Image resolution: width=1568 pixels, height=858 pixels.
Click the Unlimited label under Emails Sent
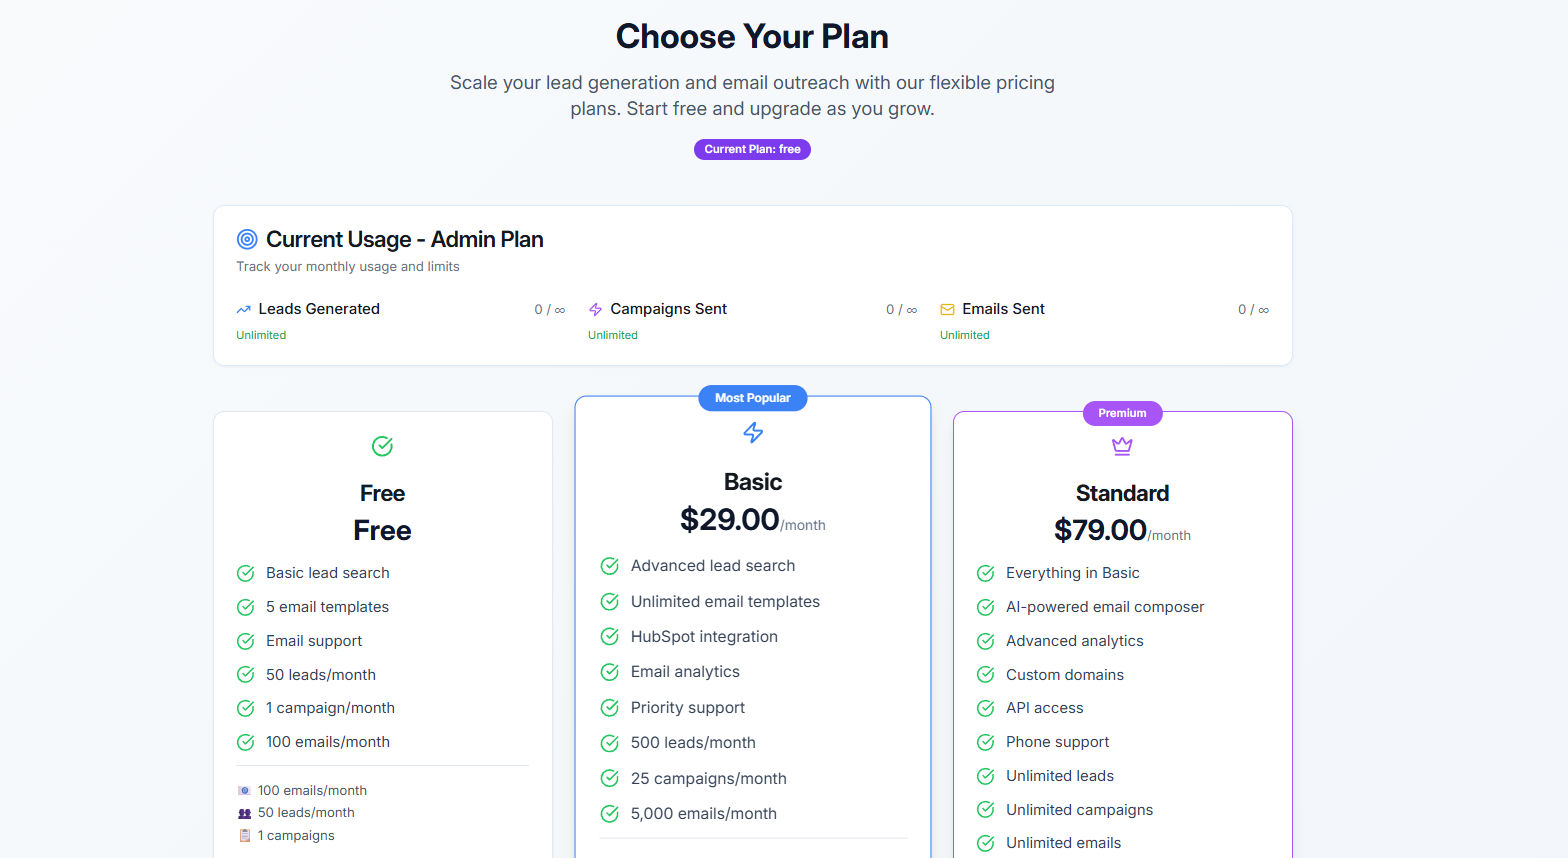tap(964, 336)
